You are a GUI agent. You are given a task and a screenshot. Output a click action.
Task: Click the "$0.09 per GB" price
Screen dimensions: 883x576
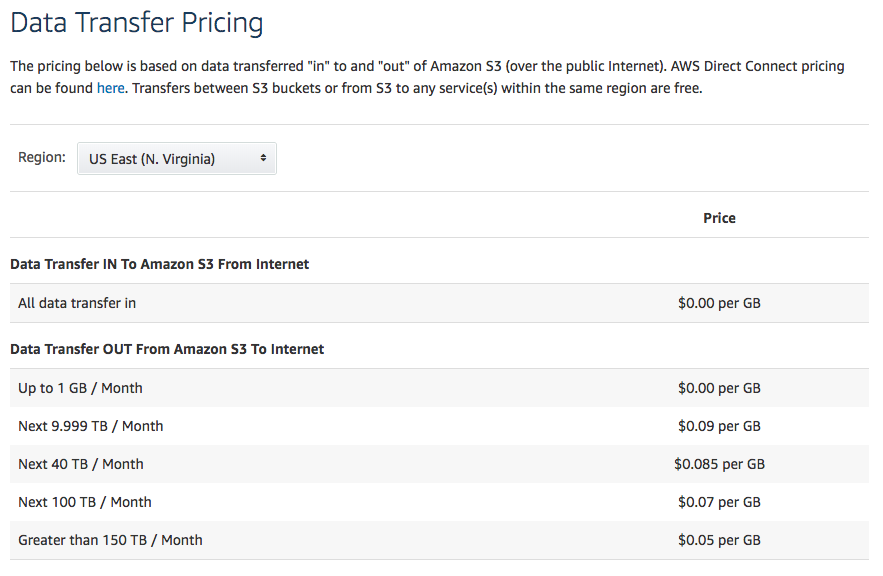pos(719,426)
